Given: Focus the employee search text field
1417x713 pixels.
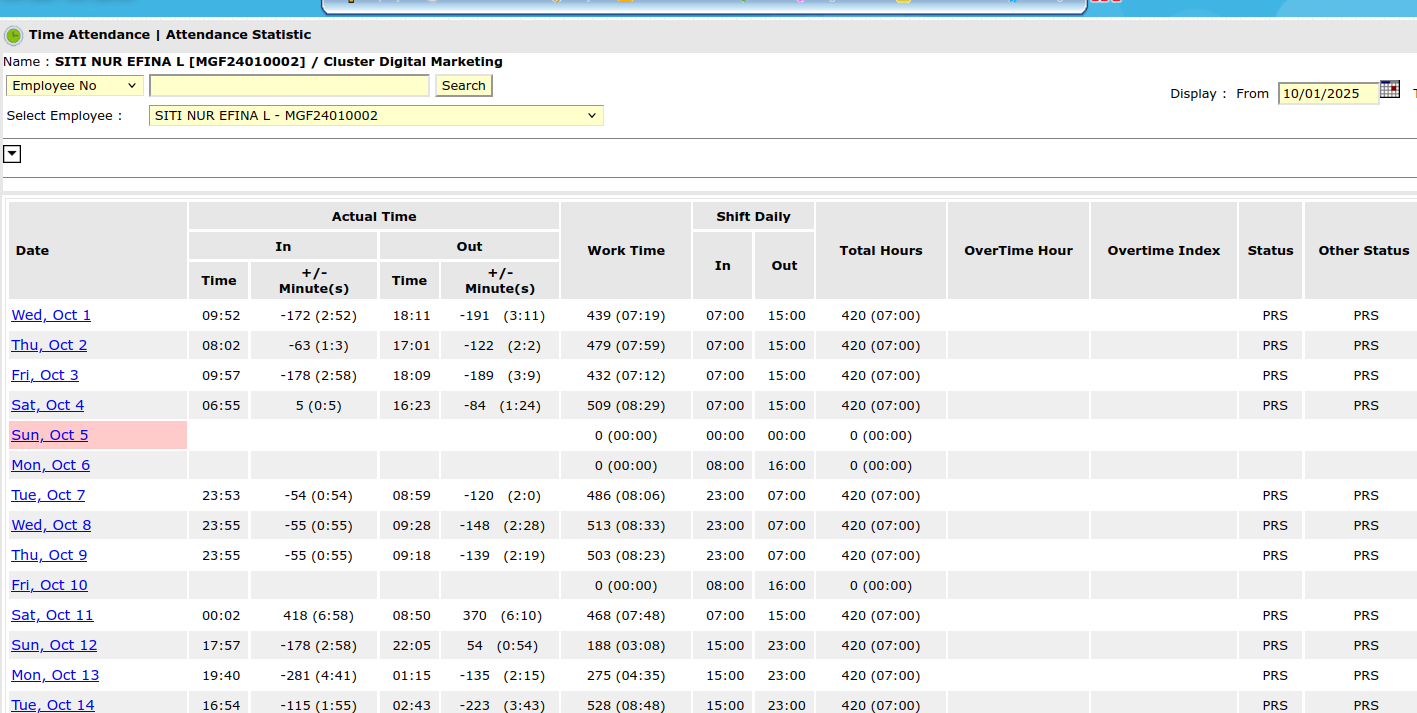Looking at the screenshot, I should [289, 86].
